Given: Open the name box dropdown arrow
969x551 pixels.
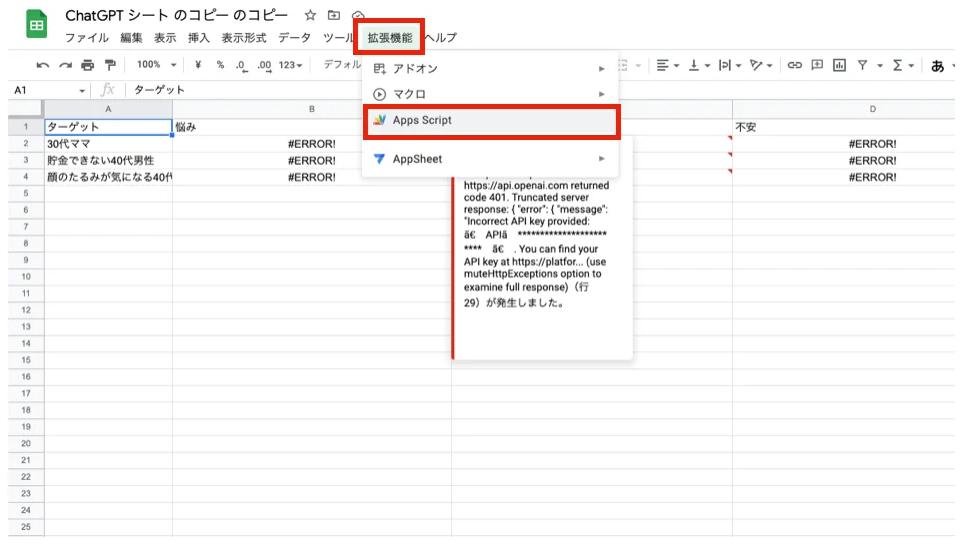Looking at the screenshot, I should pos(82,91).
